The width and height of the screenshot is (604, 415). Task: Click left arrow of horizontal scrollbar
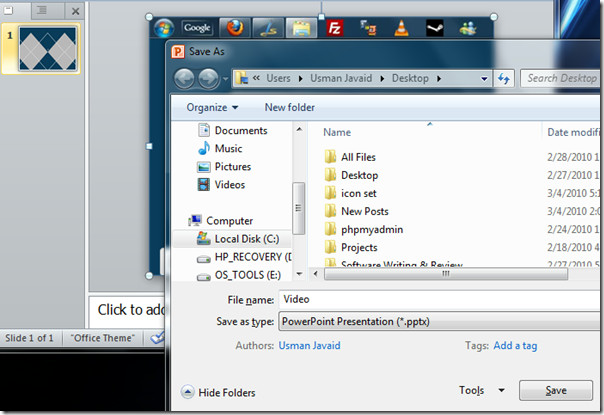tap(316, 274)
